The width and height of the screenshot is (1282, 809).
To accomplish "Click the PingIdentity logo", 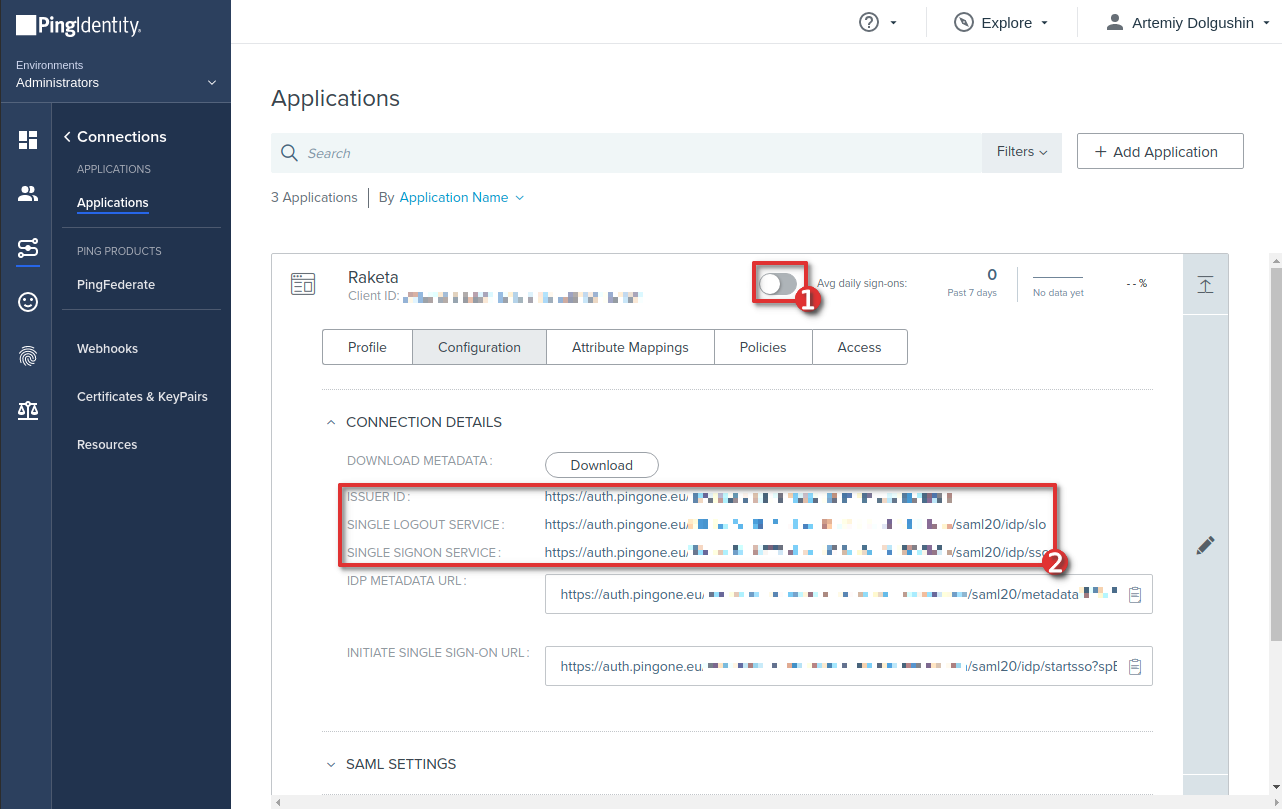I will coord(78,25).
